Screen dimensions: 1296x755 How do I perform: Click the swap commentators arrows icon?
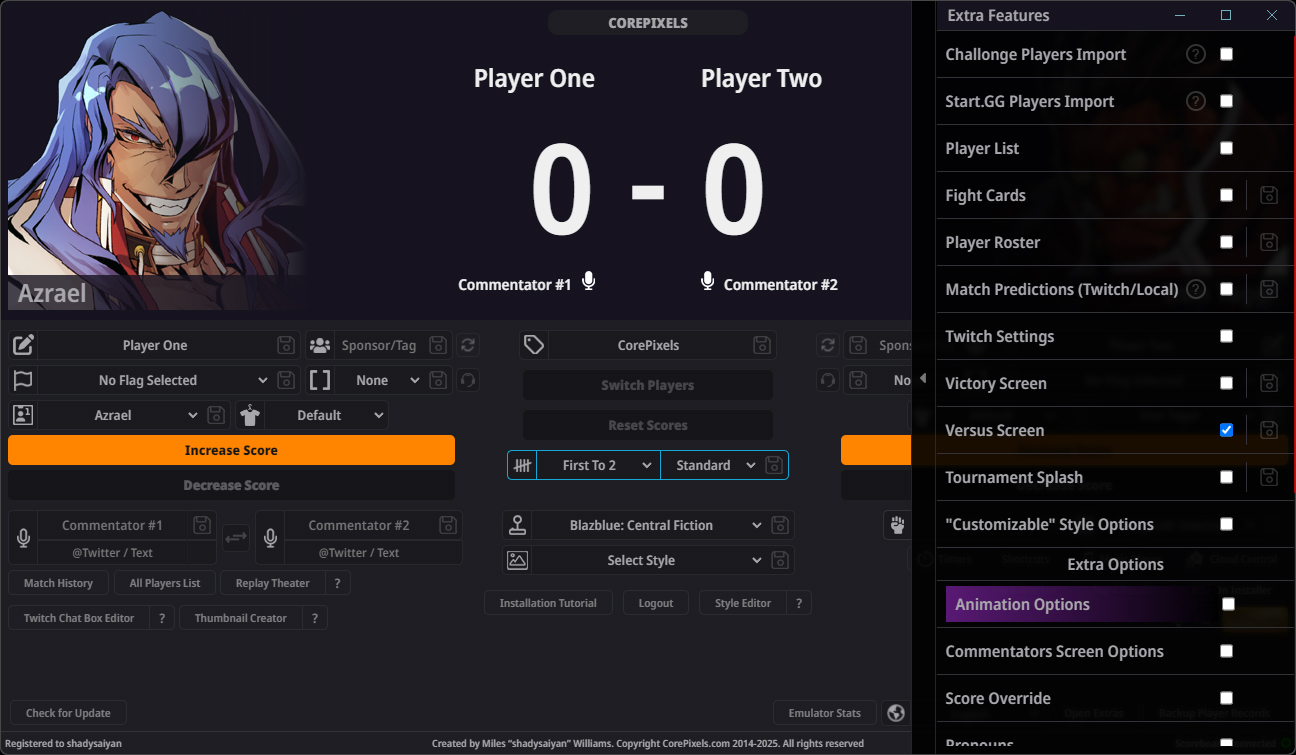coord(236,538)
